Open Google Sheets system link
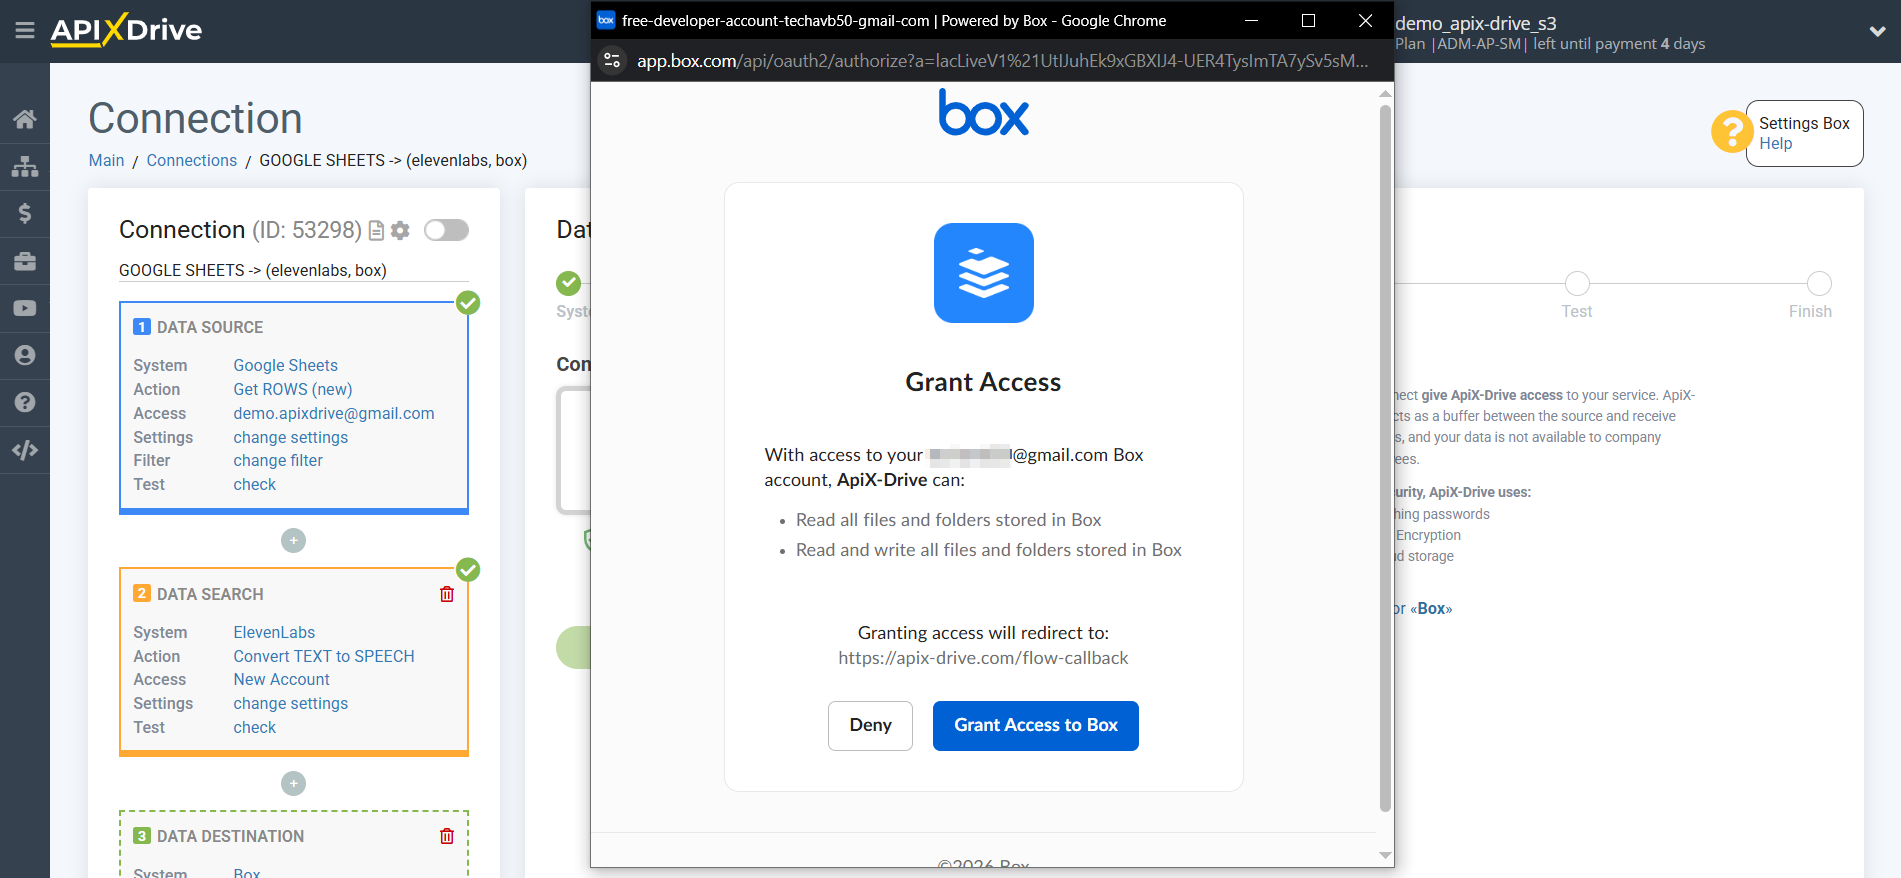Viewport: 1901px width, 878px height. (x=286, y=365)
